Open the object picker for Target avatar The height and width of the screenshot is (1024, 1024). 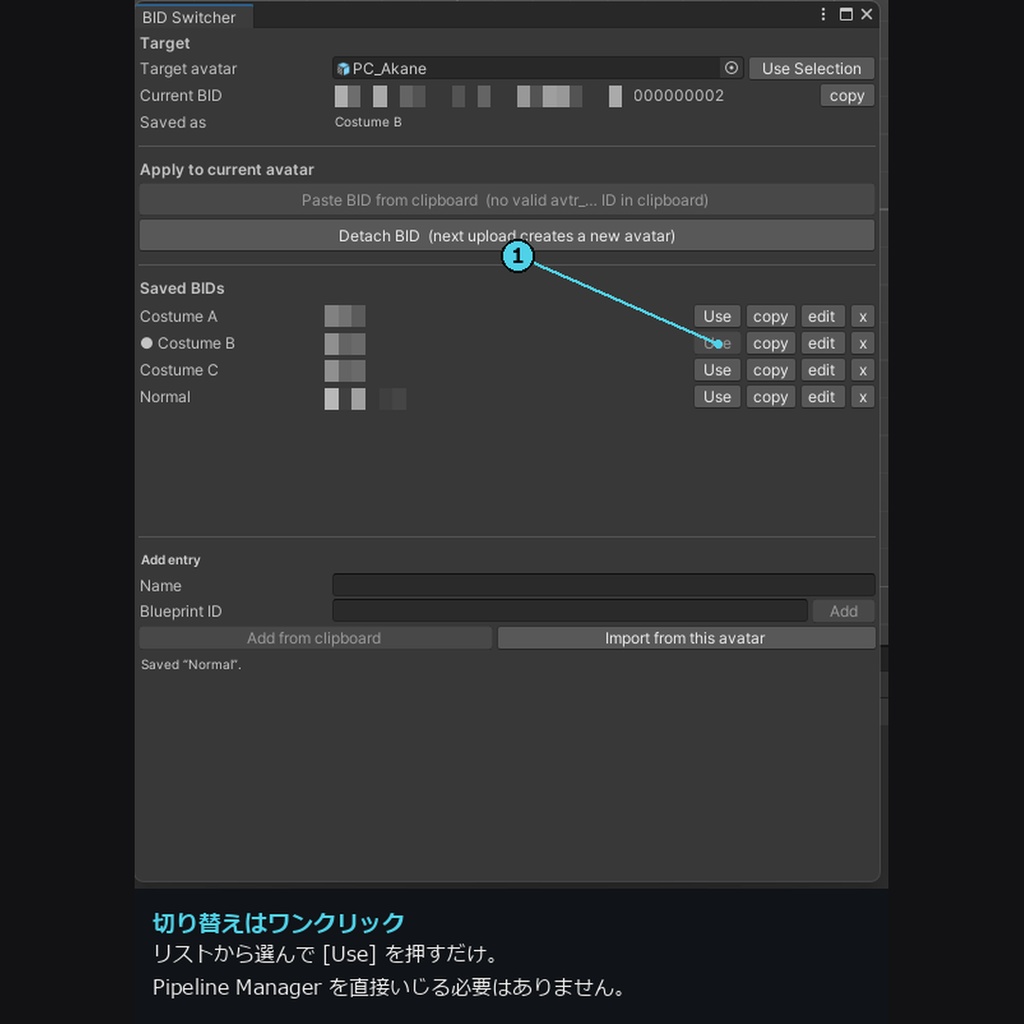[x=731, y=68]
